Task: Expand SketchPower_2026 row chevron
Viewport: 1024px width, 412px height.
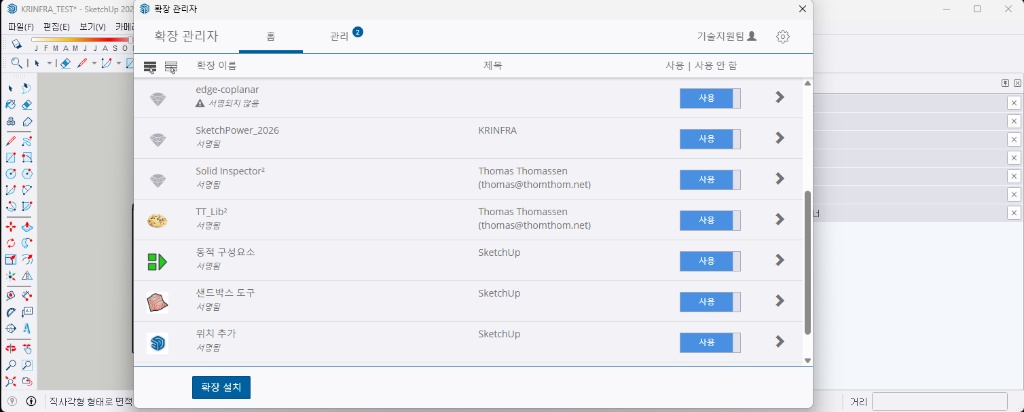Action: [779, 138]
